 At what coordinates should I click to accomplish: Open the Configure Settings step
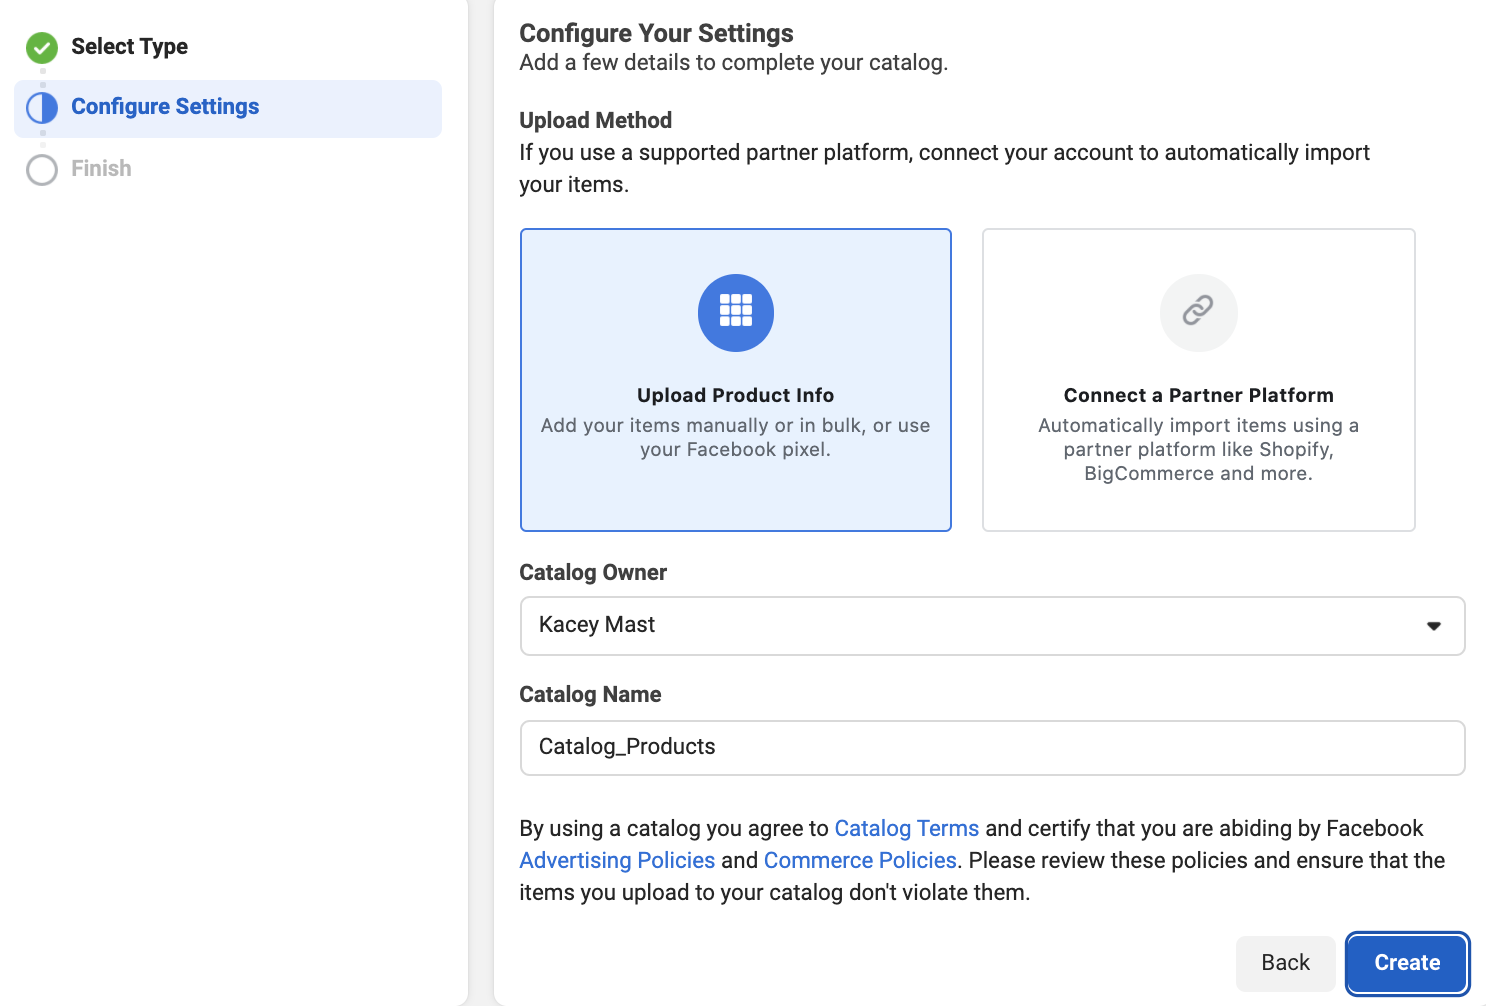point(165,107)
